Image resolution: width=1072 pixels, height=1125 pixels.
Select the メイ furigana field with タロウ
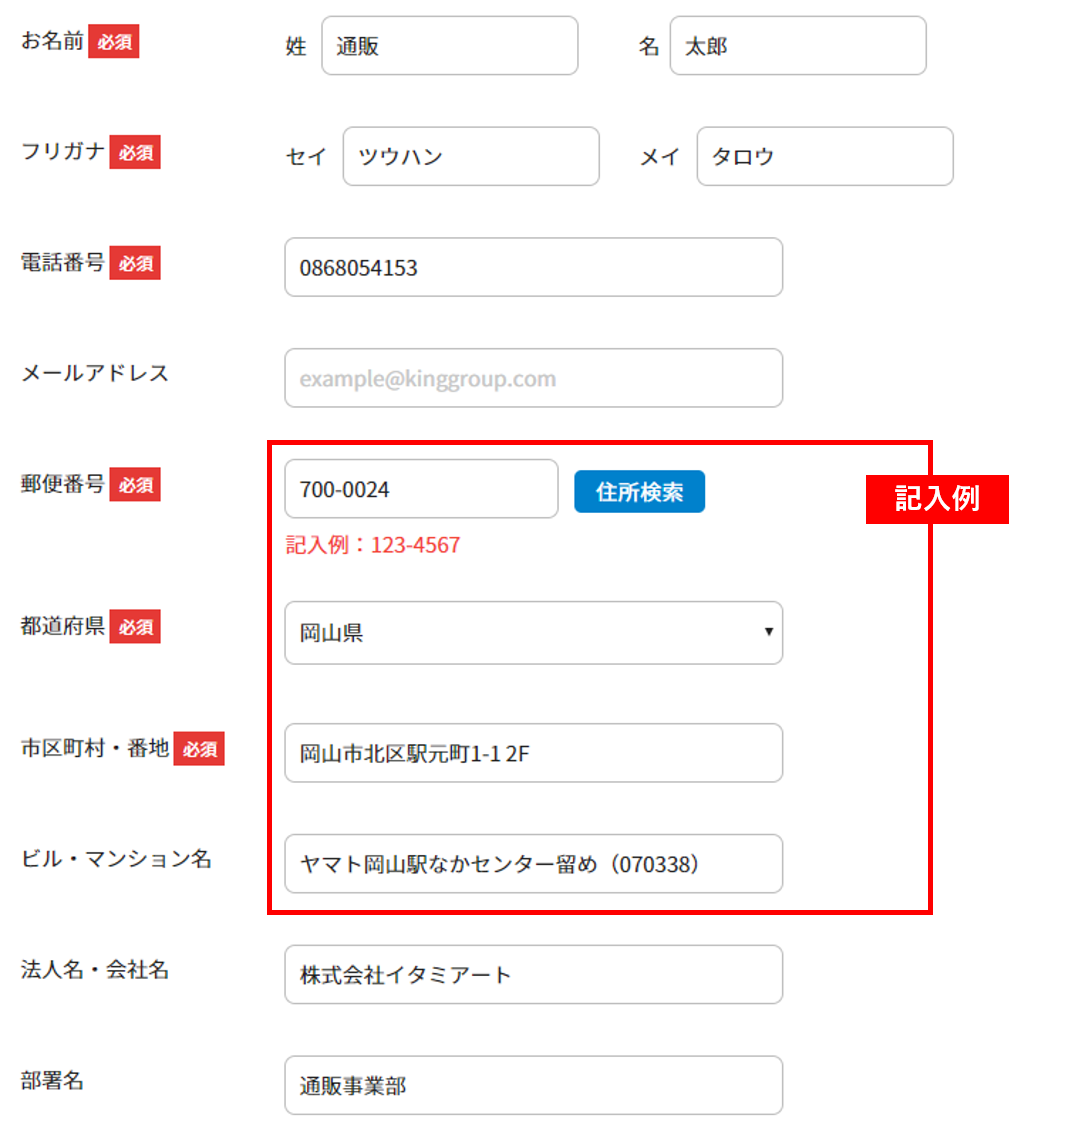click(824, 157)
